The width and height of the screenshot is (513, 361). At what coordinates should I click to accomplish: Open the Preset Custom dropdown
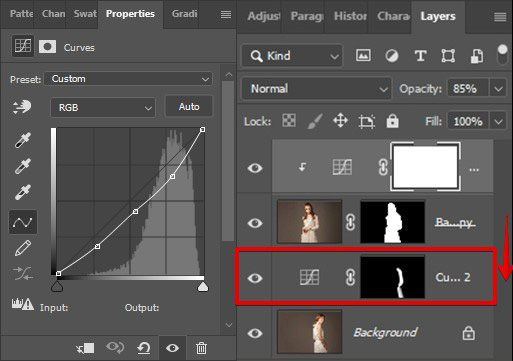(x=128, y=79)
